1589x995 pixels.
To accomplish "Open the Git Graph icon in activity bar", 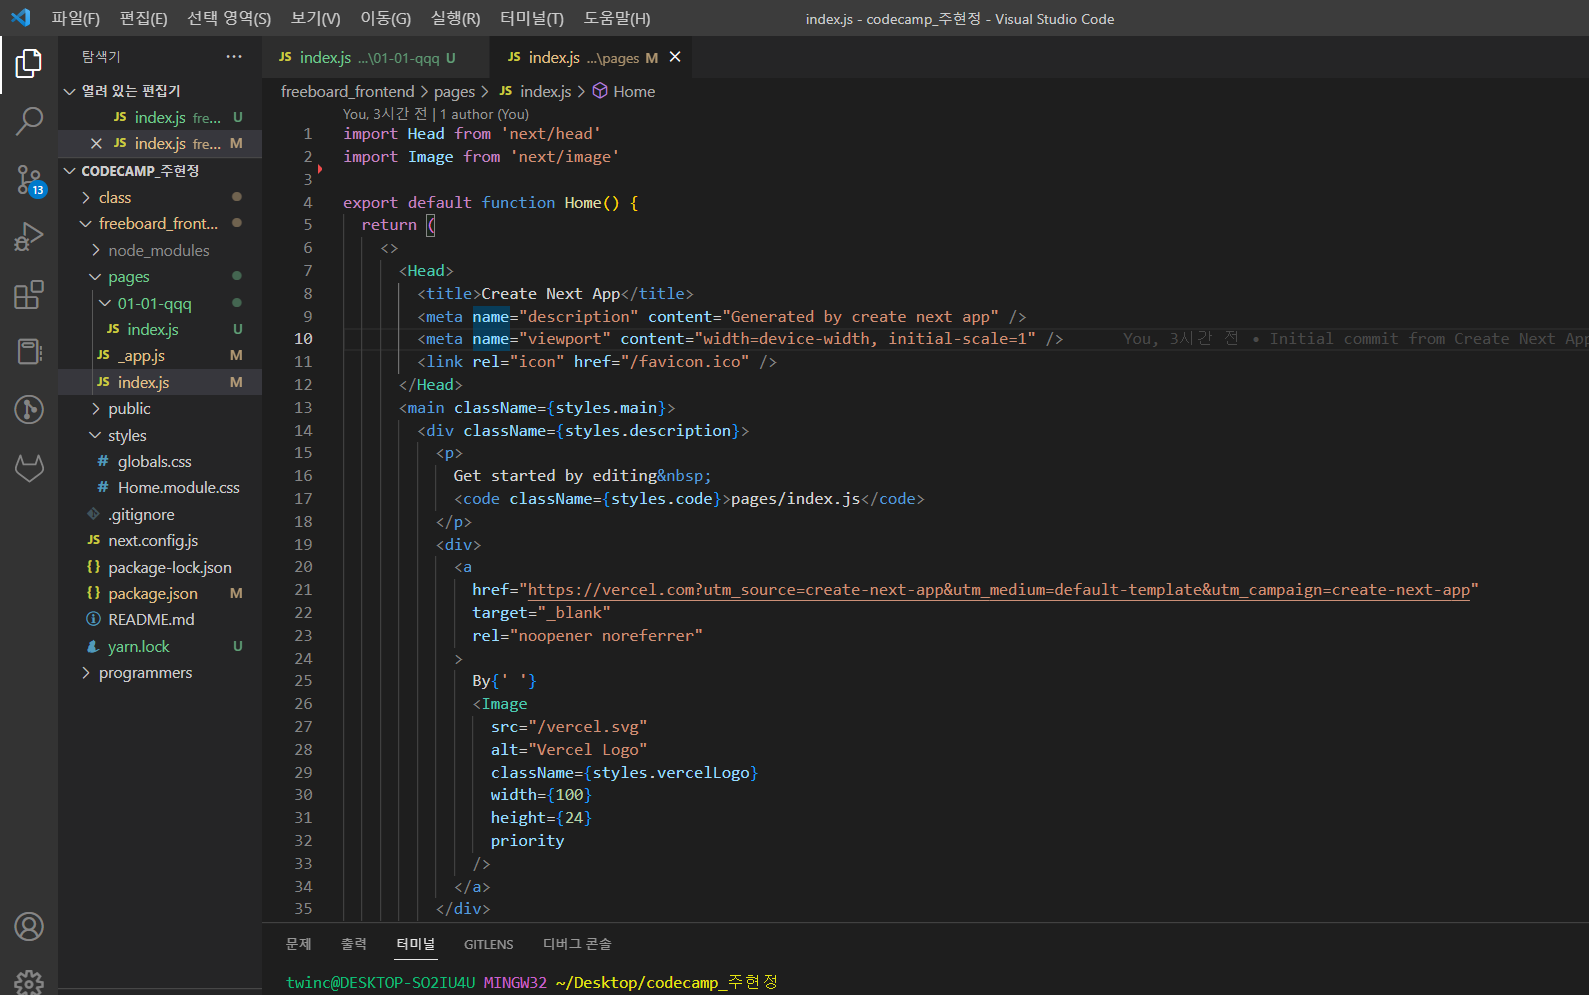I will 29,409.
